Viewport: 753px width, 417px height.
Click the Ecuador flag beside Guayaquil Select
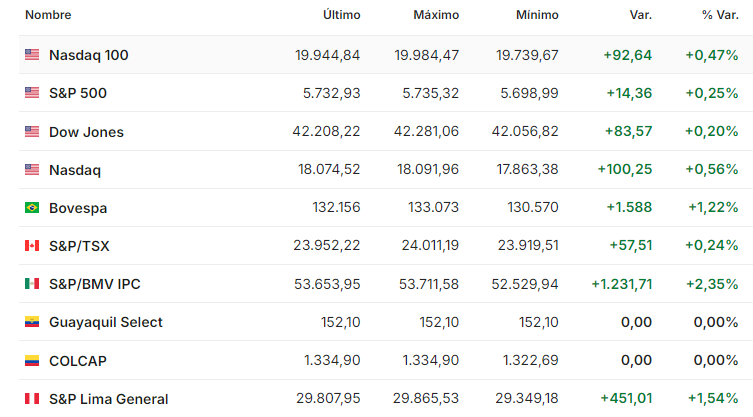point(32,322)
